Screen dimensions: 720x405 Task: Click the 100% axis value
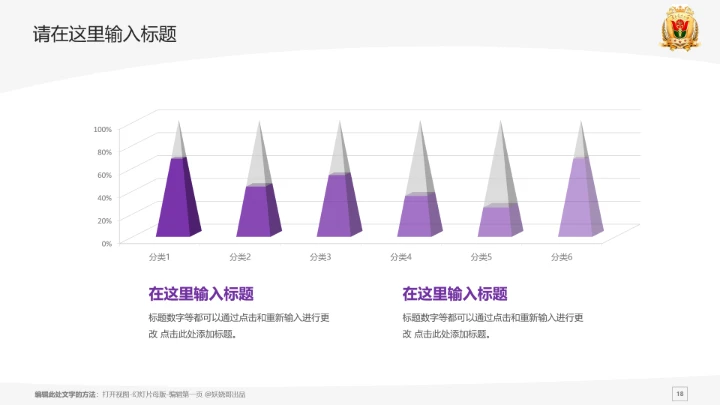tap(102, 129)
